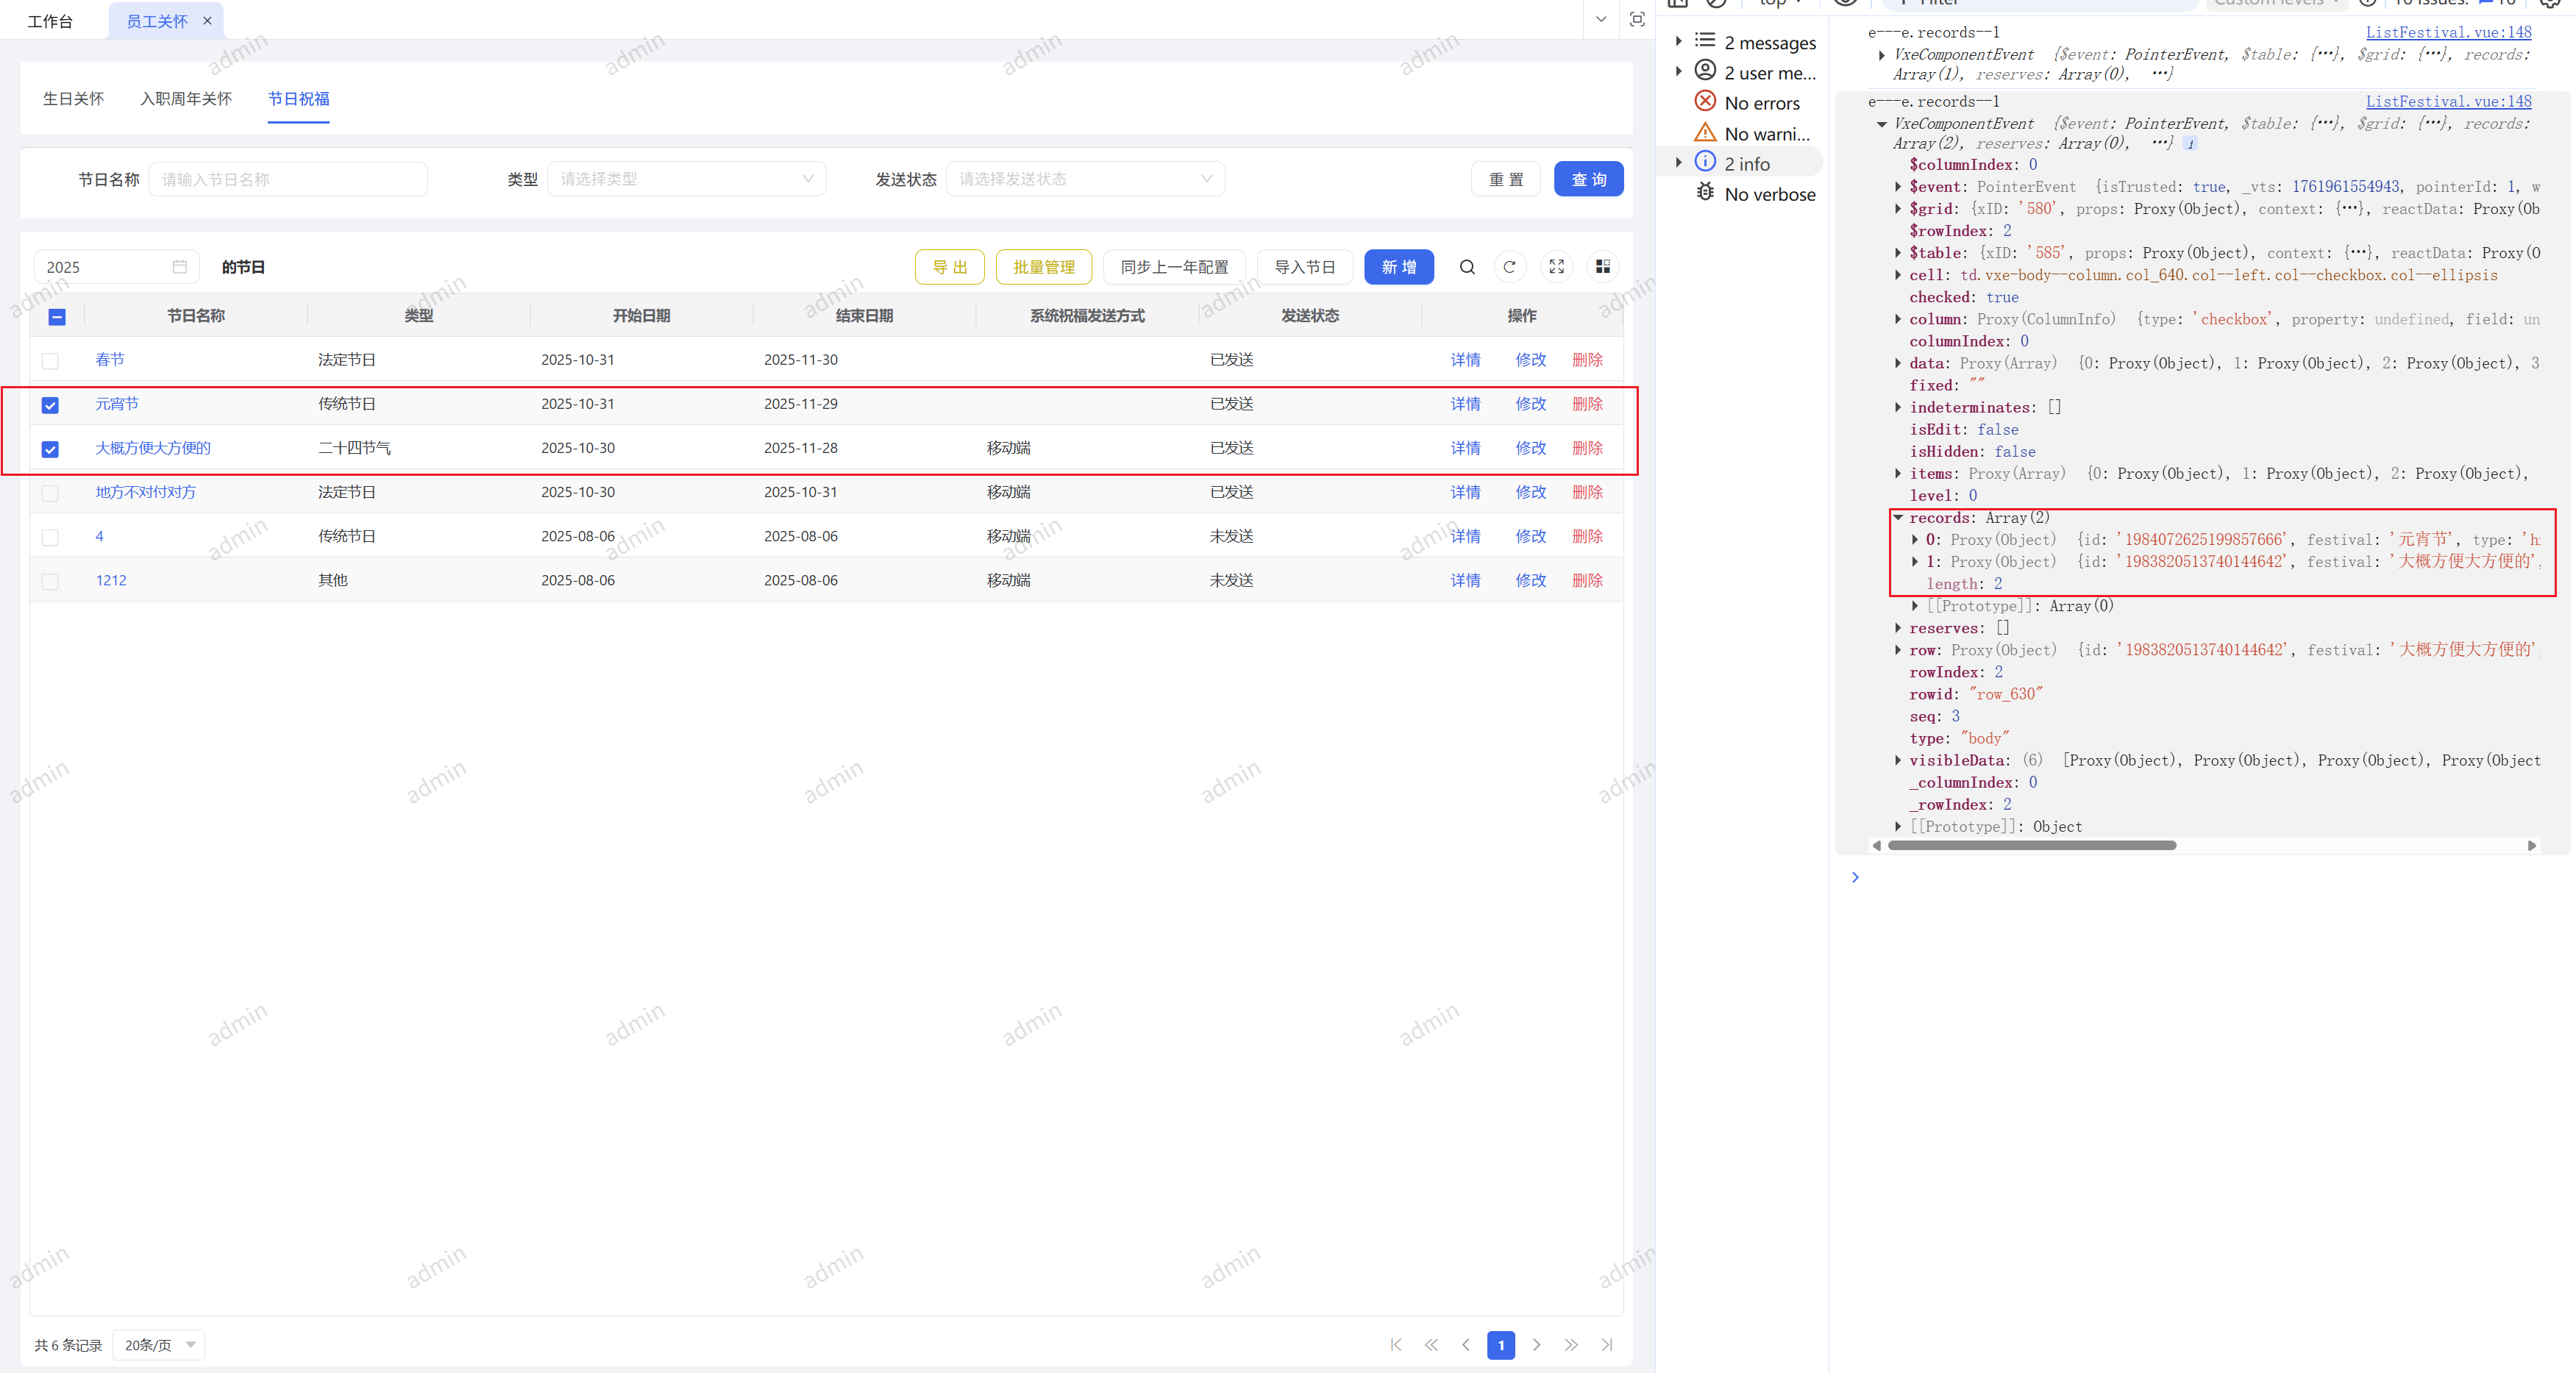Open the 20条/页 page size dropdown

159,1345
